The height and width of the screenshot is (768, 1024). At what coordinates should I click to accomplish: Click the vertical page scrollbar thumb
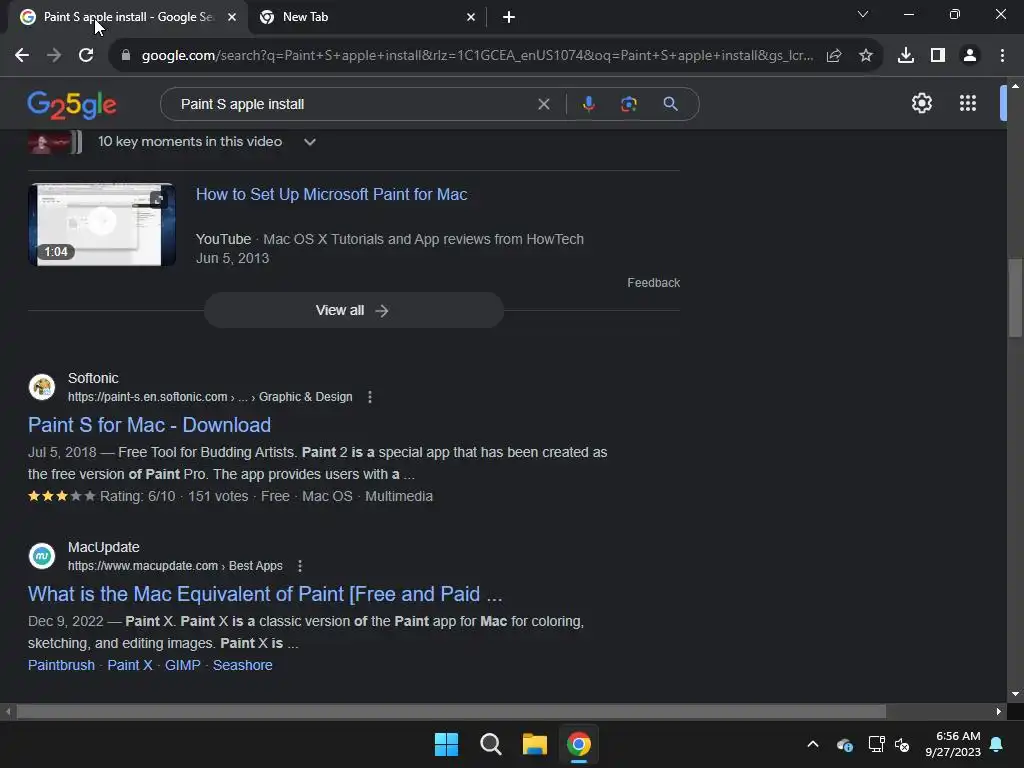pyautogui.click(x=1015, y=298)
